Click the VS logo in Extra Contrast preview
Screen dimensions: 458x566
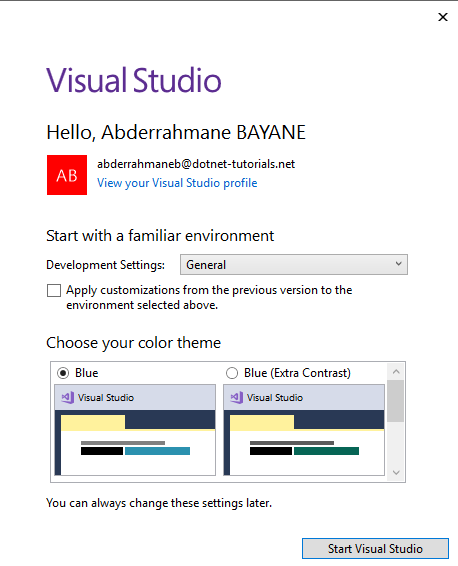[237, 397]
